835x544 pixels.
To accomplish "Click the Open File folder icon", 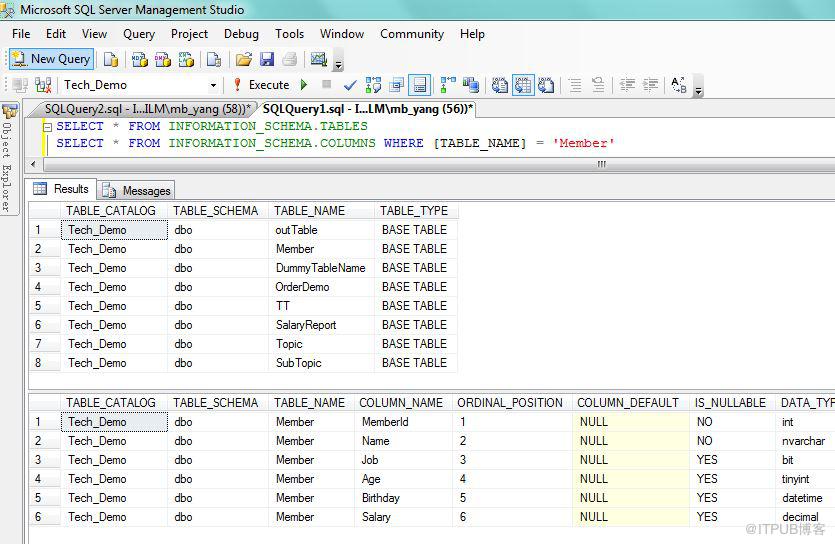I will 244,59.
